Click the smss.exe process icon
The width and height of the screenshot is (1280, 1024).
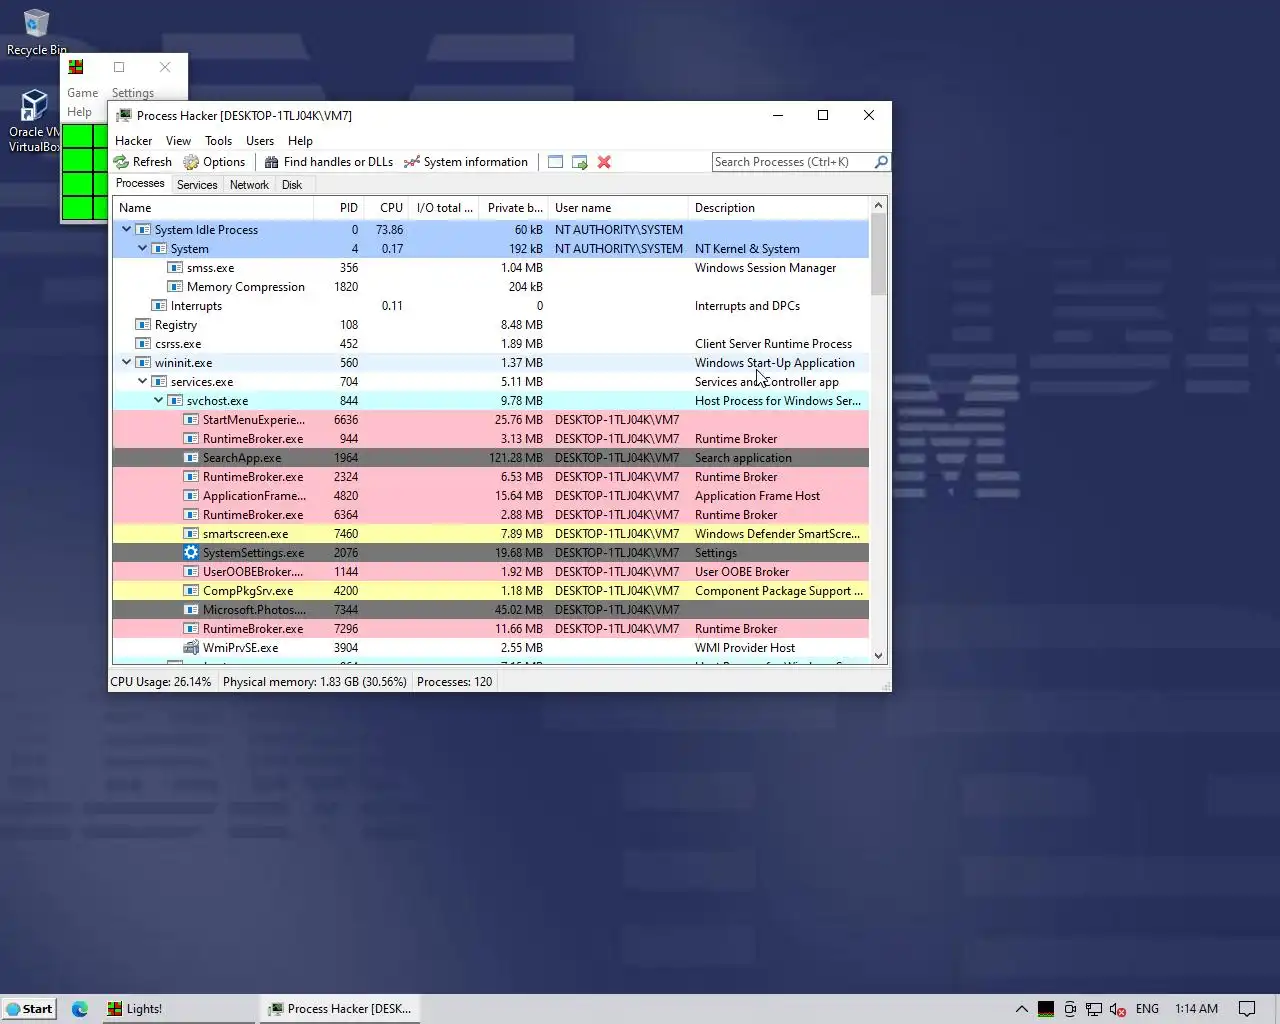[175, 268]
